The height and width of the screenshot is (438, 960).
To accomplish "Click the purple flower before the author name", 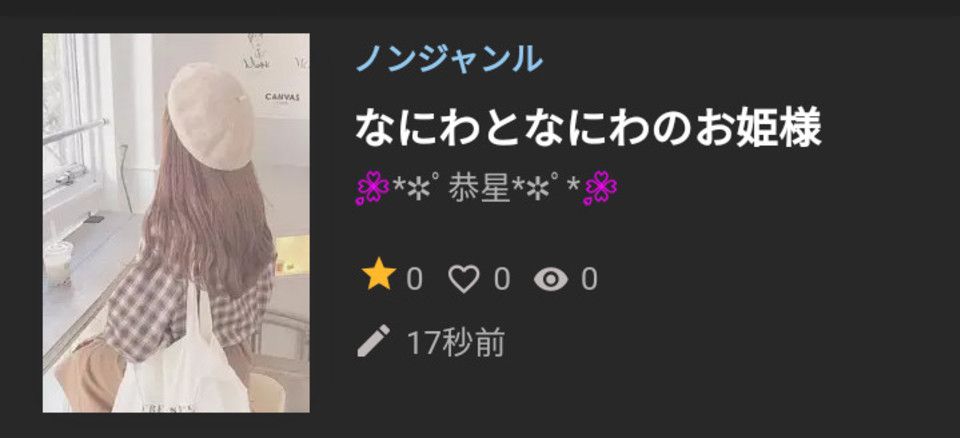I will pos(372,188).
